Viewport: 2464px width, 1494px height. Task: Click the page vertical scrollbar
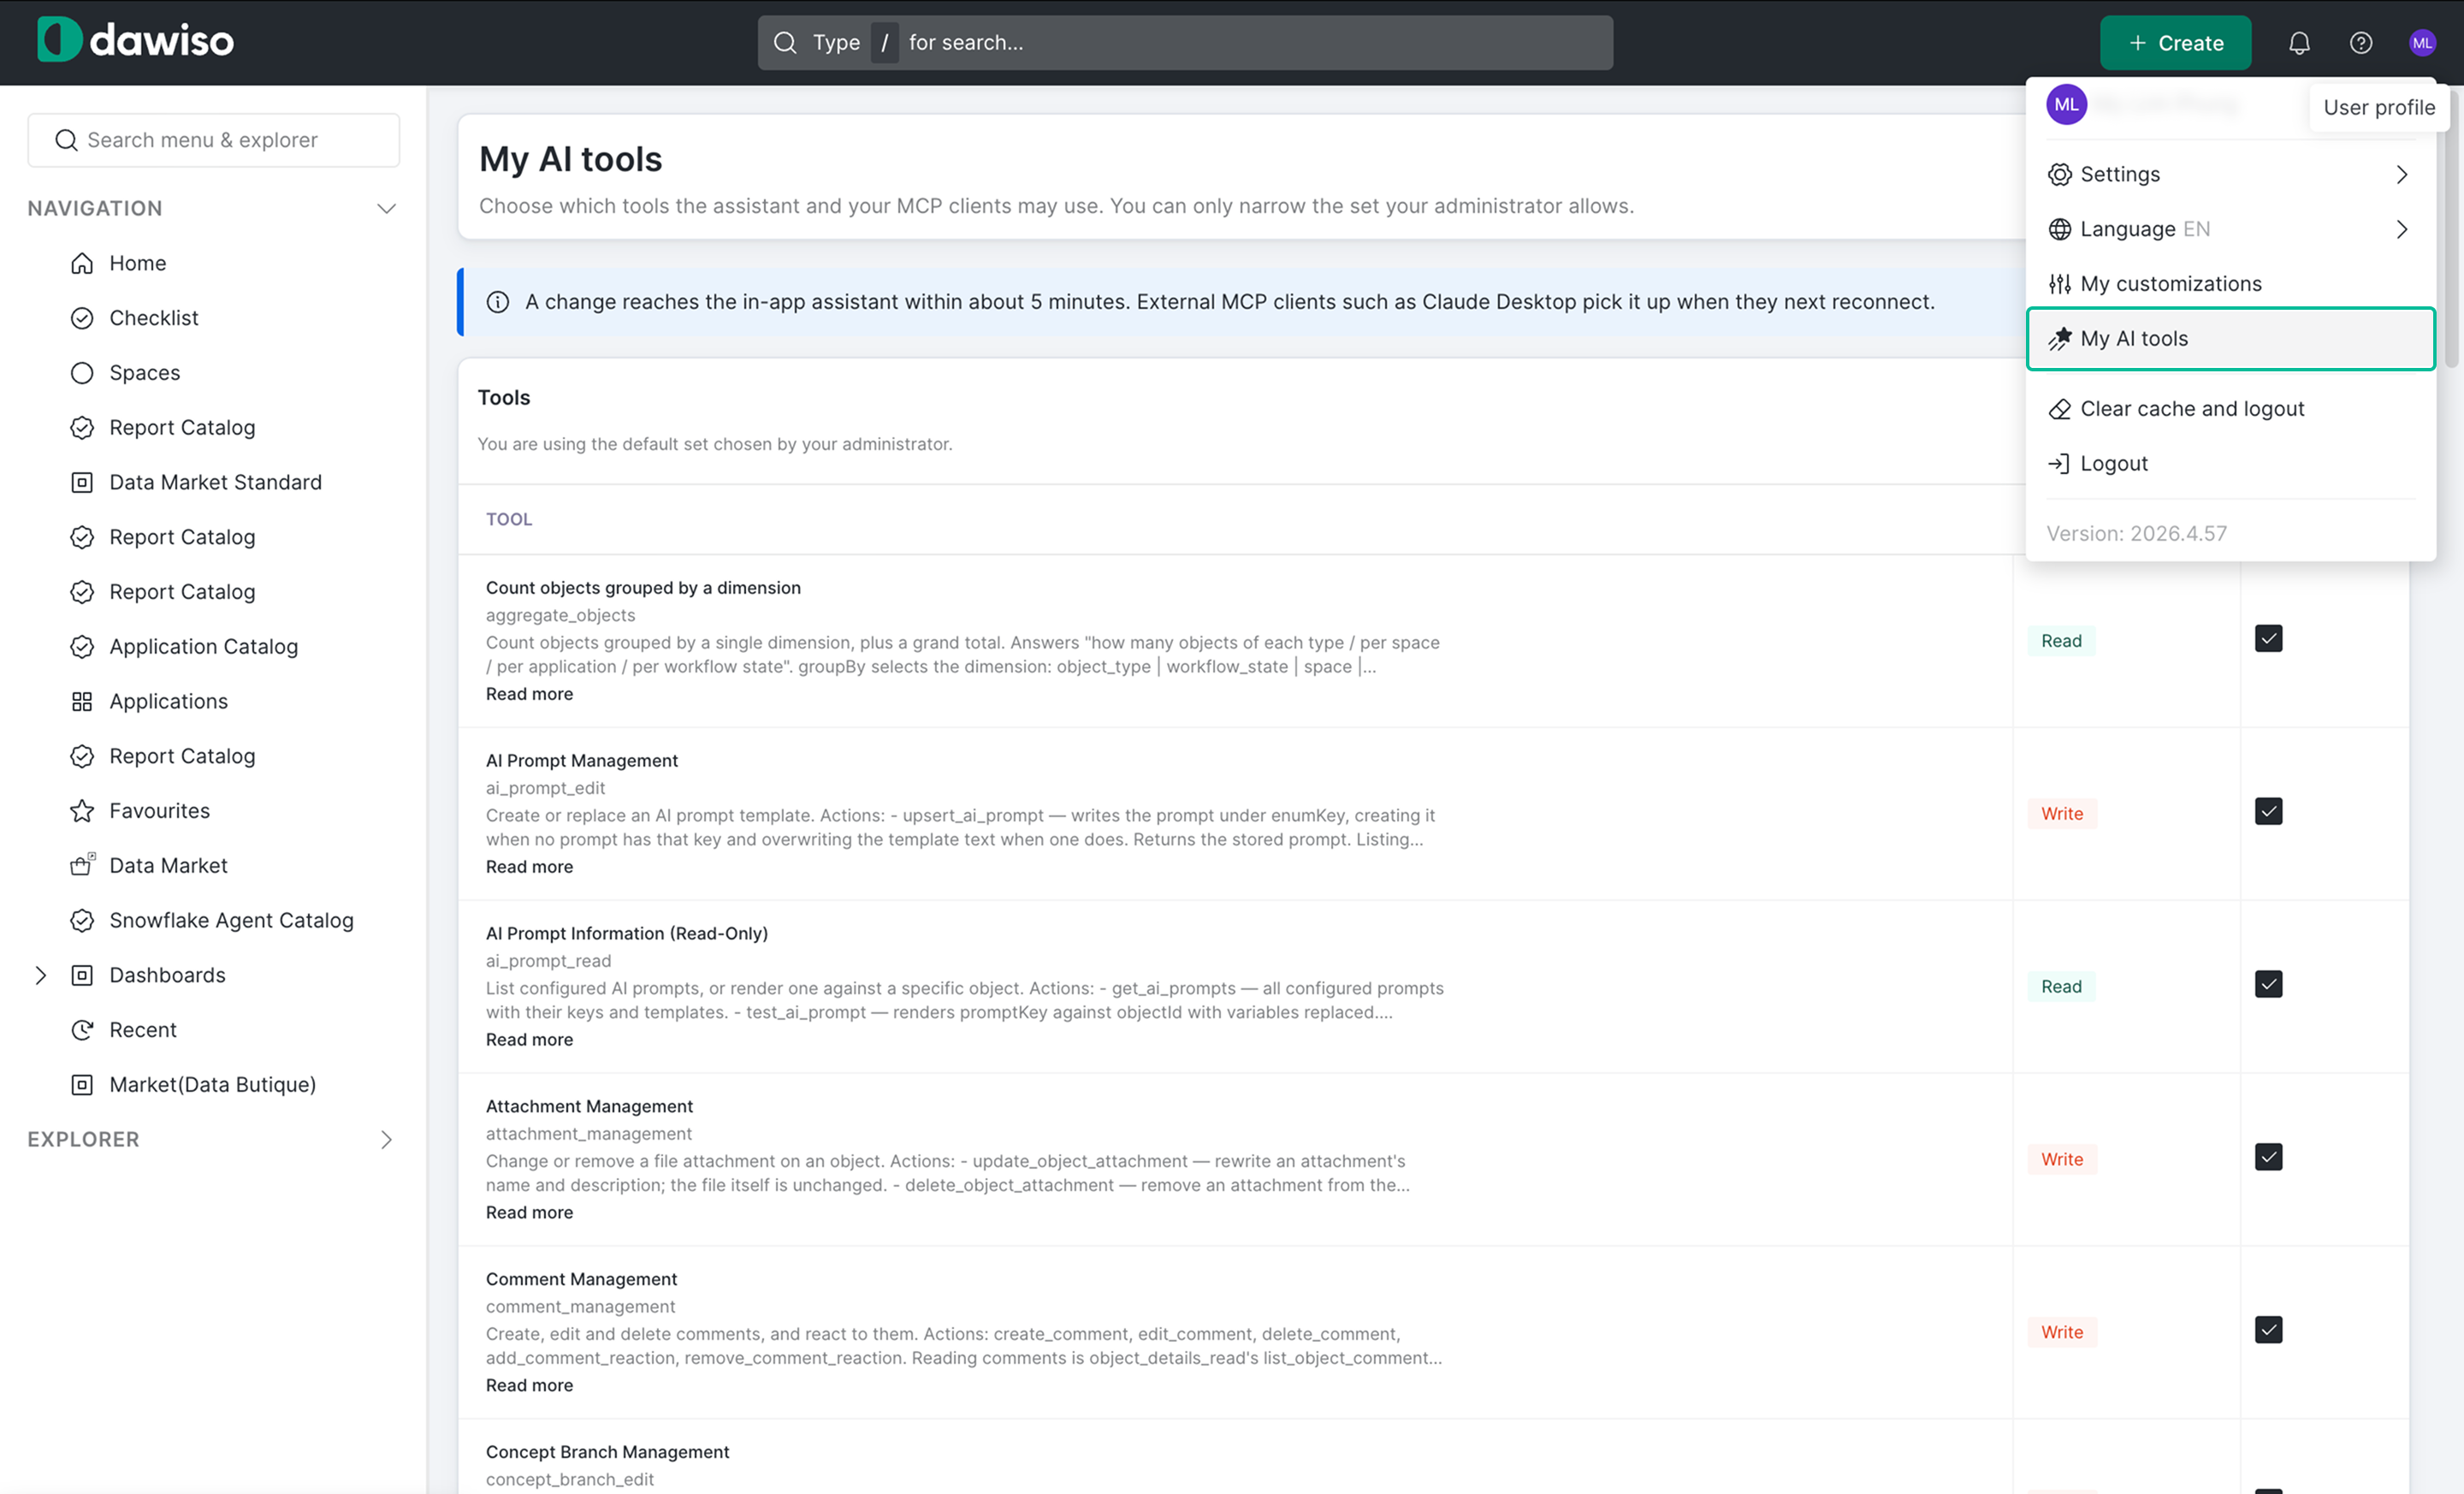(x=2451, y=230)
